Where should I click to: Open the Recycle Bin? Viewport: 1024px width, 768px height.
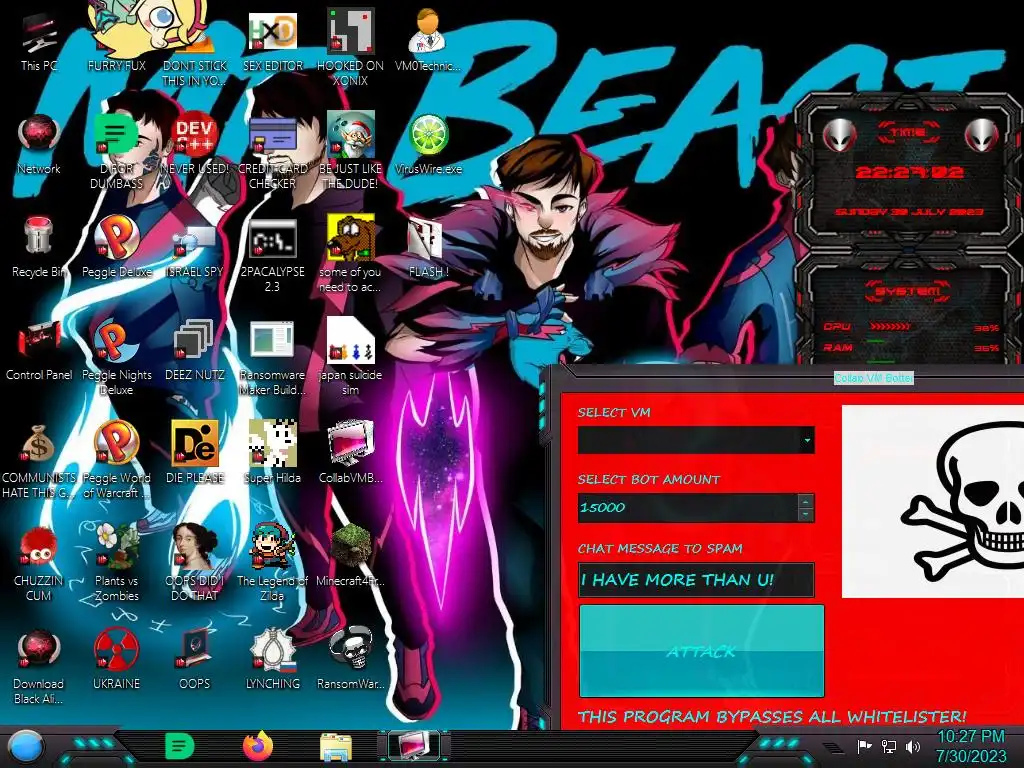(39, 247)
